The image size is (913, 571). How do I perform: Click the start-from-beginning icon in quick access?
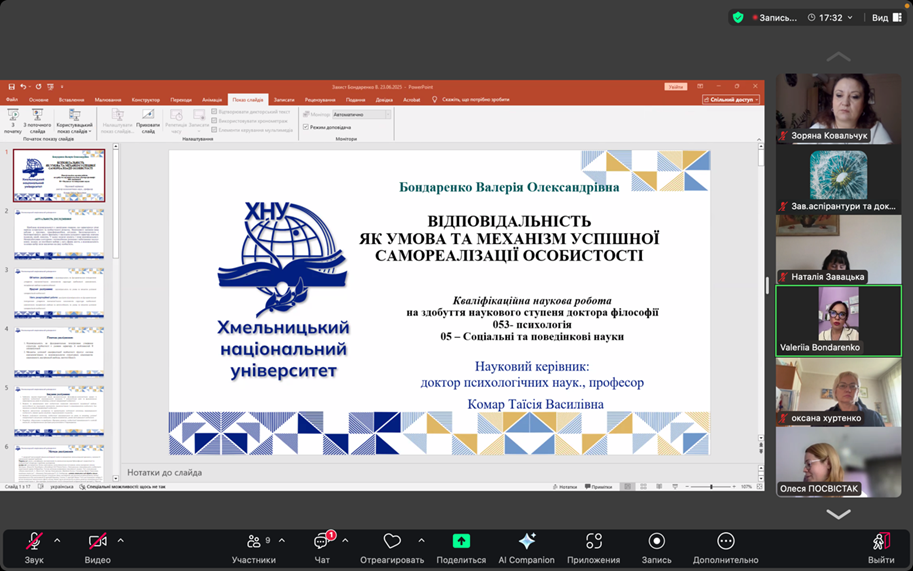[51, 87]
